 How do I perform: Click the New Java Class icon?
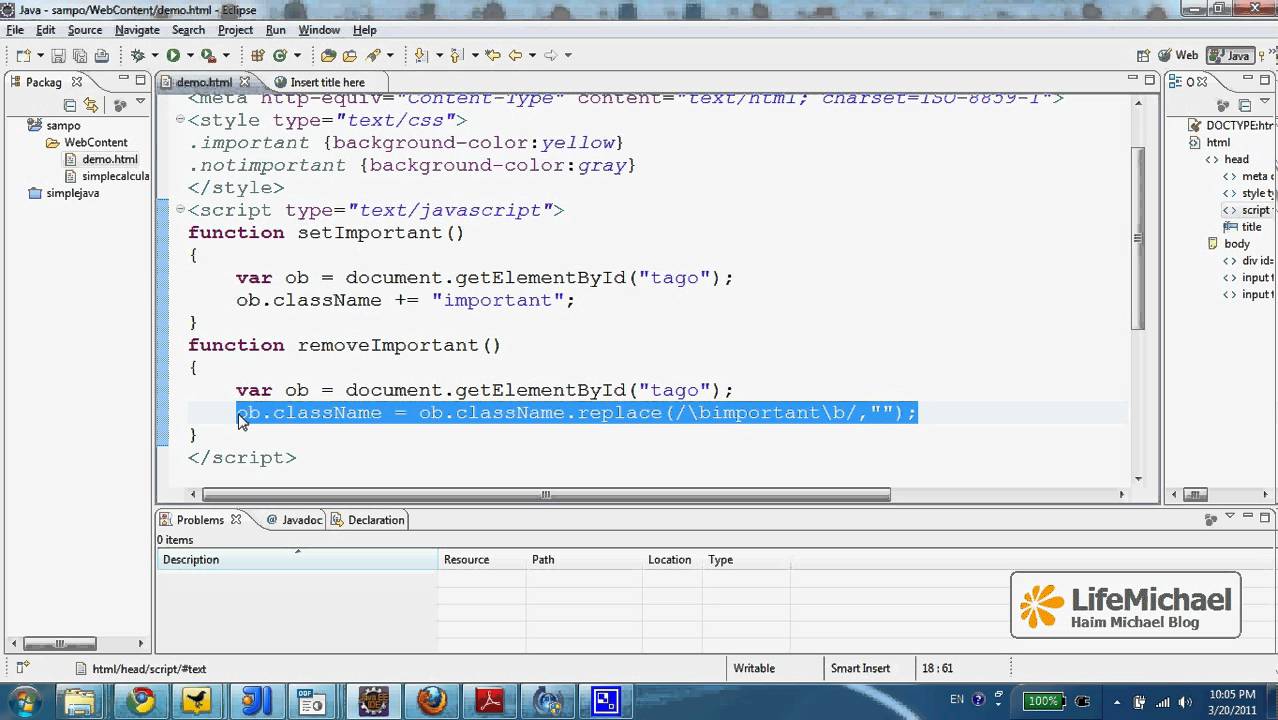(x=280, y=56)
